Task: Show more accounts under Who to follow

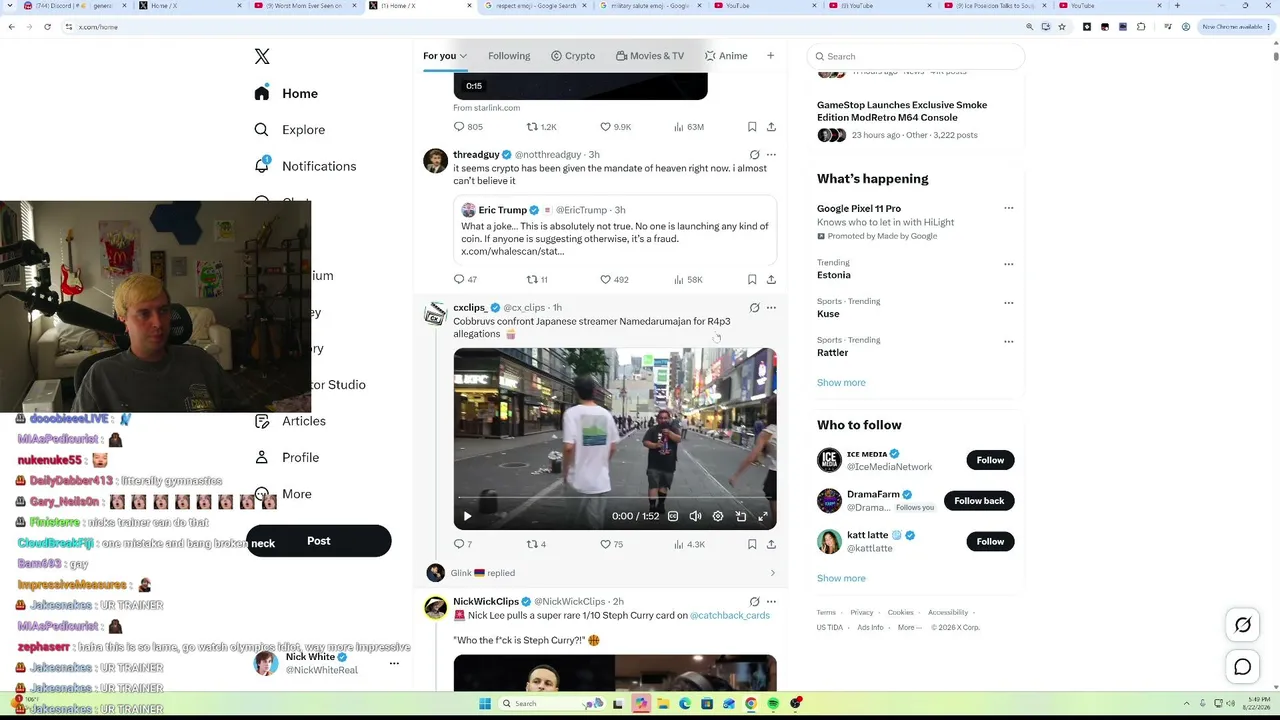Action: [x=841, y=579]
